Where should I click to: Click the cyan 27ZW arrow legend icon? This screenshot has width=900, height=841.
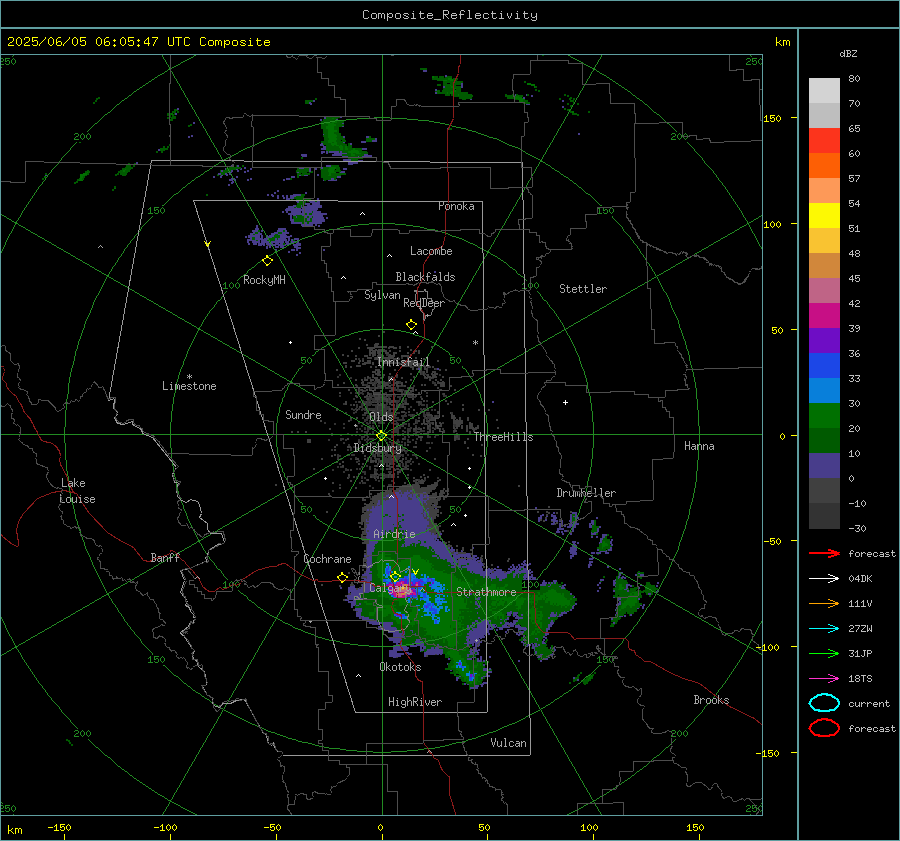[824, 629]
